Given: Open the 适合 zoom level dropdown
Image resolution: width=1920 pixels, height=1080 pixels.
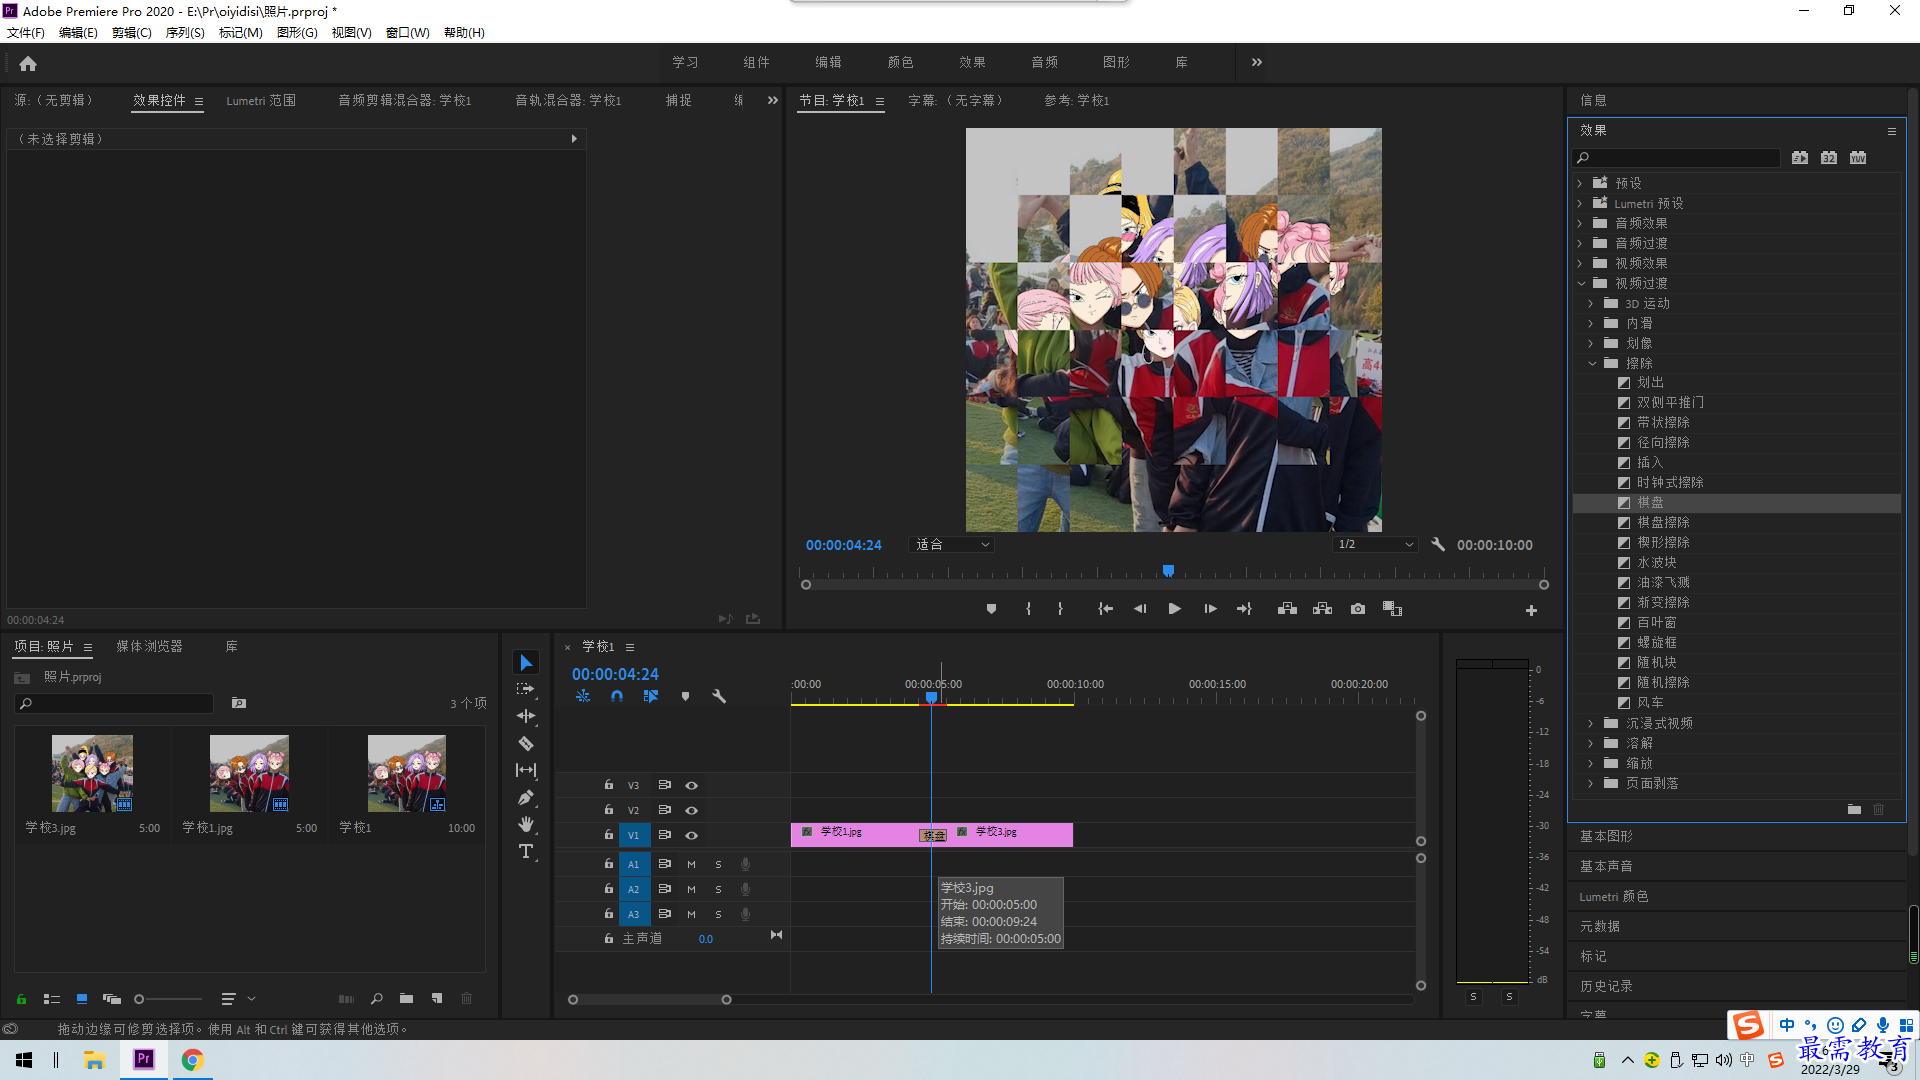Looking at the screenshot, I should [952, 545].
